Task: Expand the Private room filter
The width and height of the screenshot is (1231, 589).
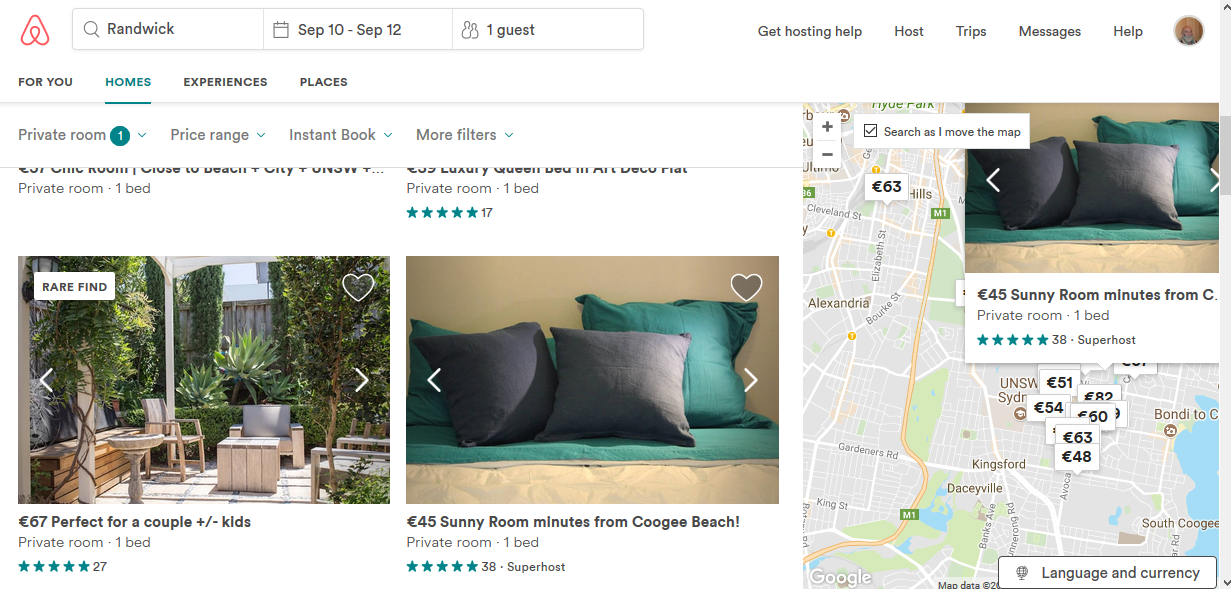Action: pyautogui.click(x=82, y=135)
